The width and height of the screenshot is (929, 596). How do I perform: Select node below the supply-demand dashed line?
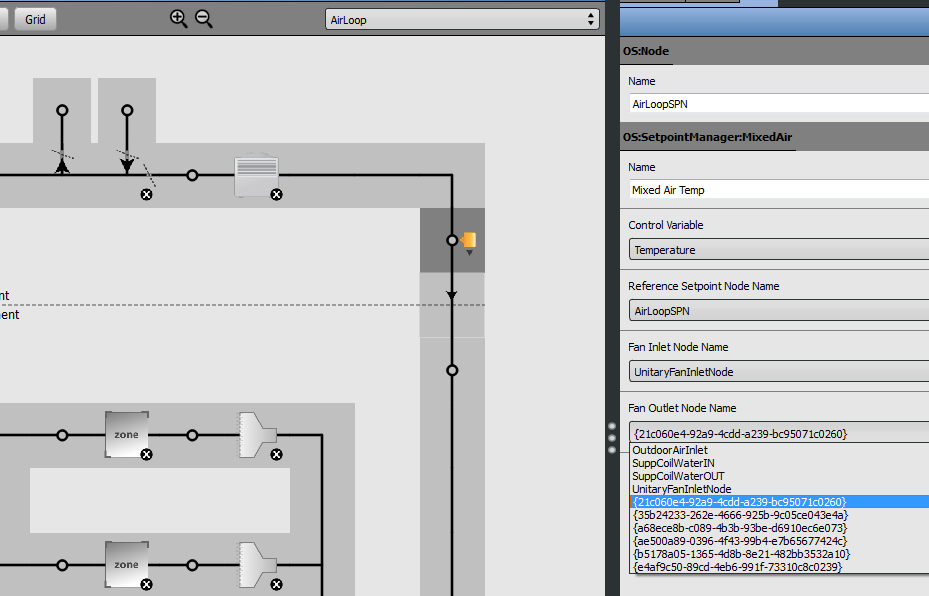tap(452, 370)
